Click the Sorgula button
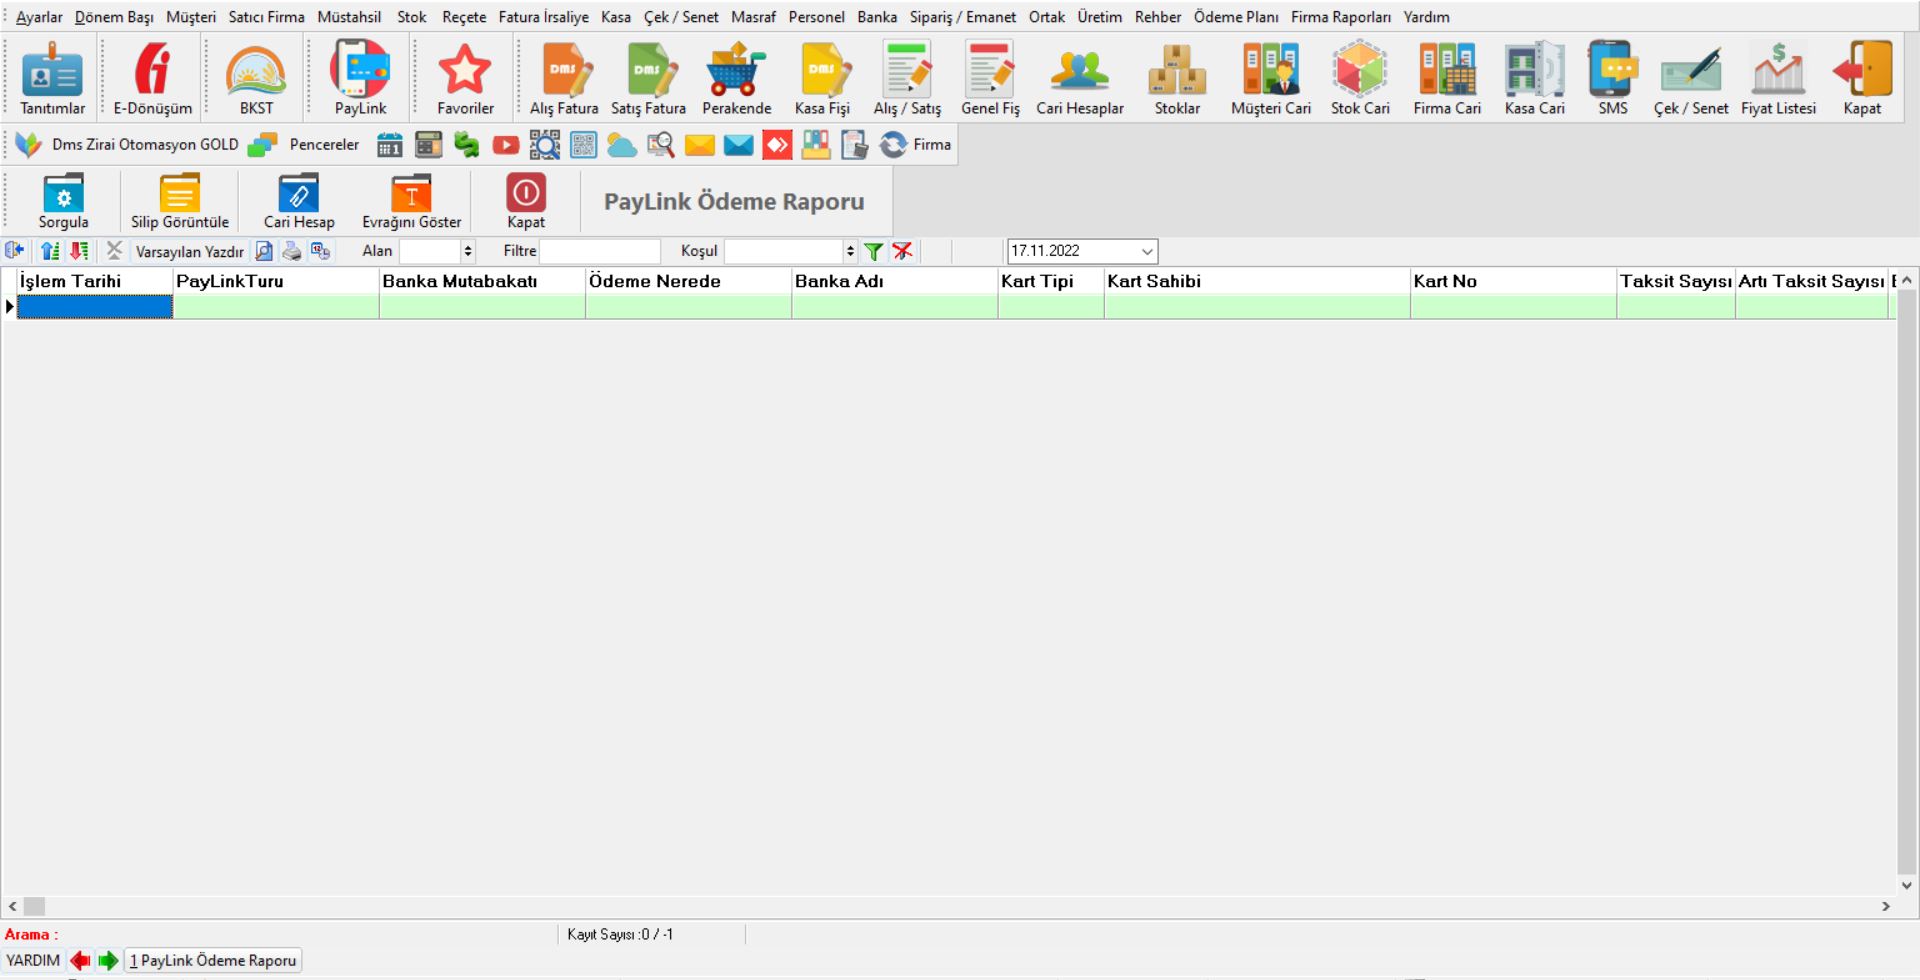This screenshot has width=1920, height=980. [x=63, y=201]
